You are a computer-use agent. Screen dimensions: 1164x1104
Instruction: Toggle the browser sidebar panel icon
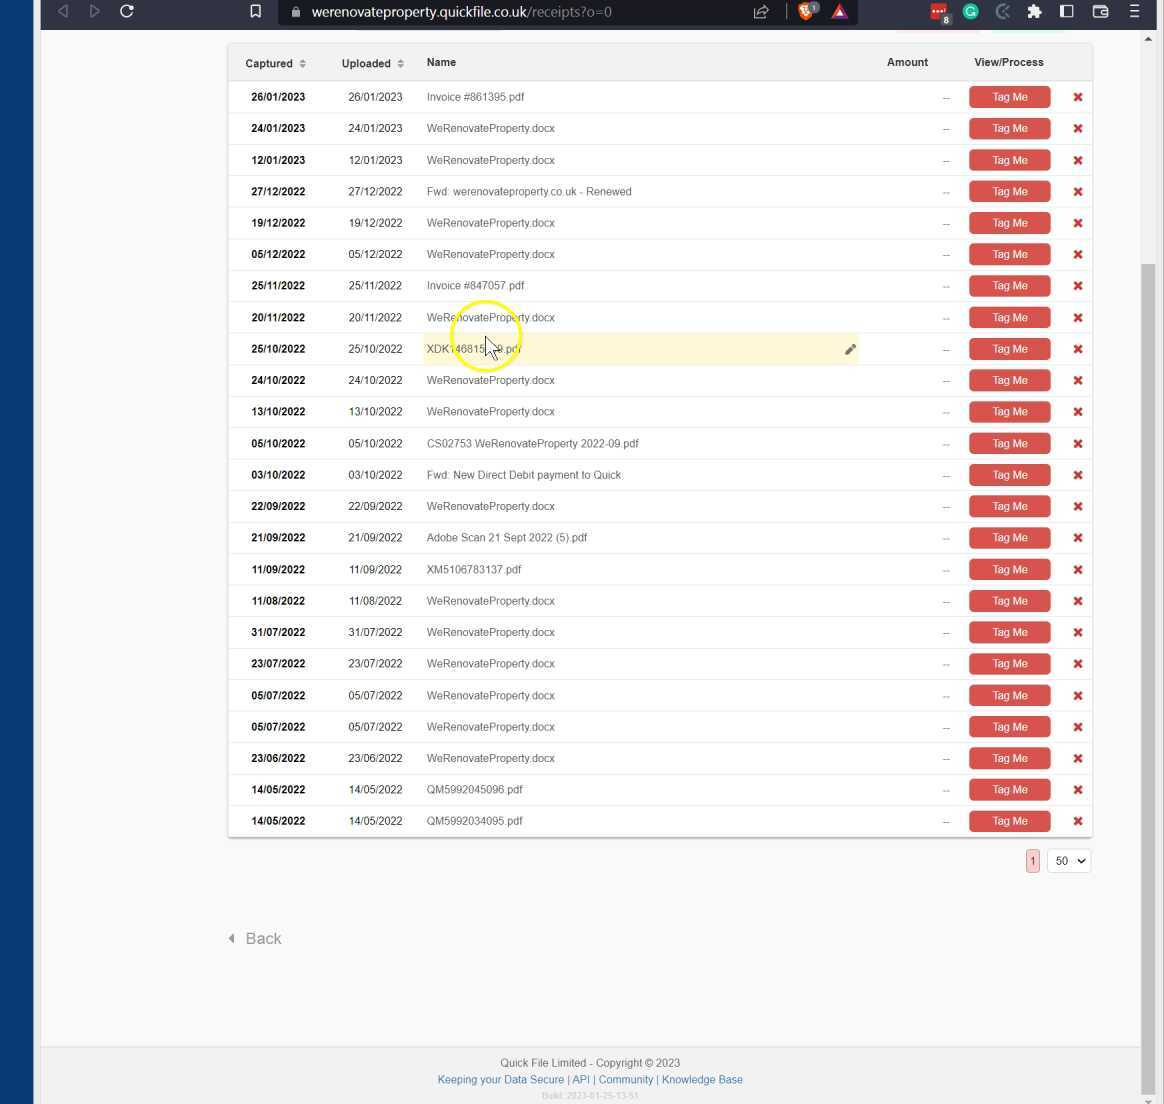click(1067, 11)
